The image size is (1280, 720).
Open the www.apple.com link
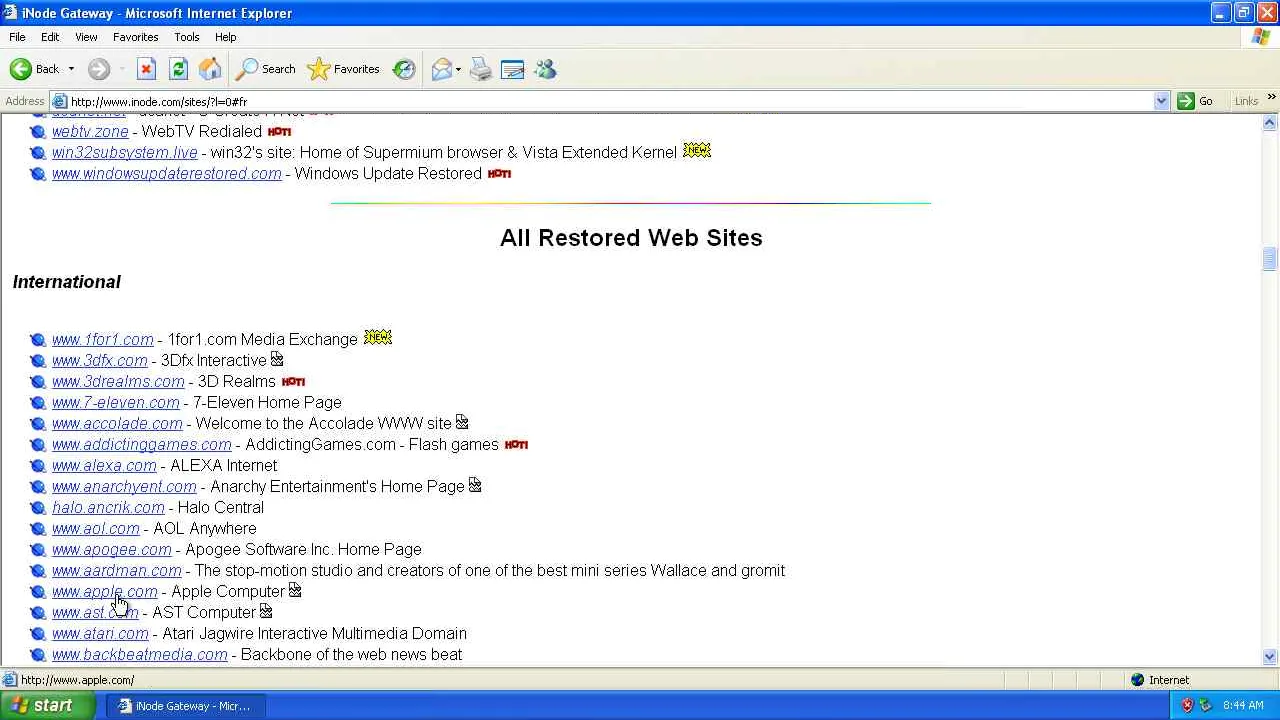pyautogui.click(x=104, y=591)
